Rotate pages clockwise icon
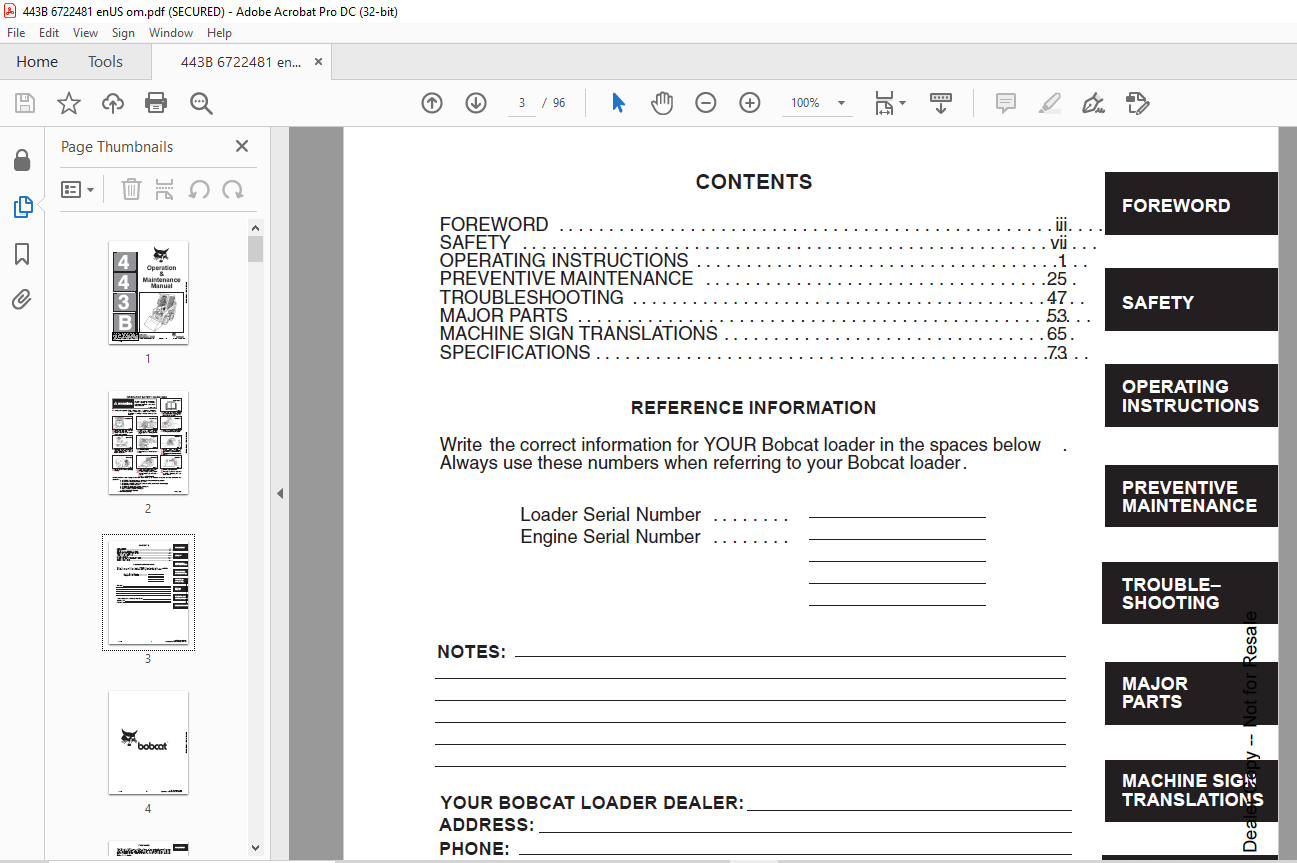Screen dimensions: 1297x863 (x=233, y=189)
